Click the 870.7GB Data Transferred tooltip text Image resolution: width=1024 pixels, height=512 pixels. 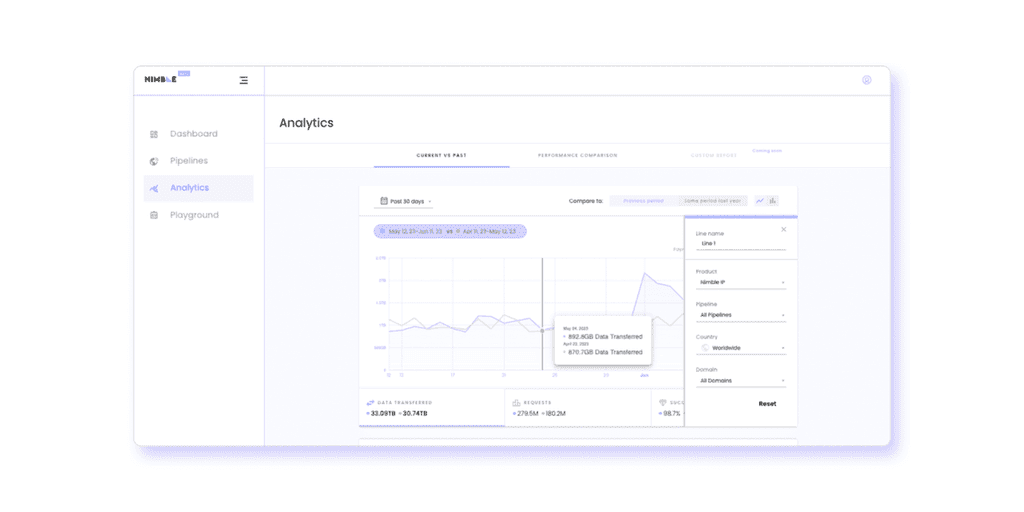click(x=605, y=353)
